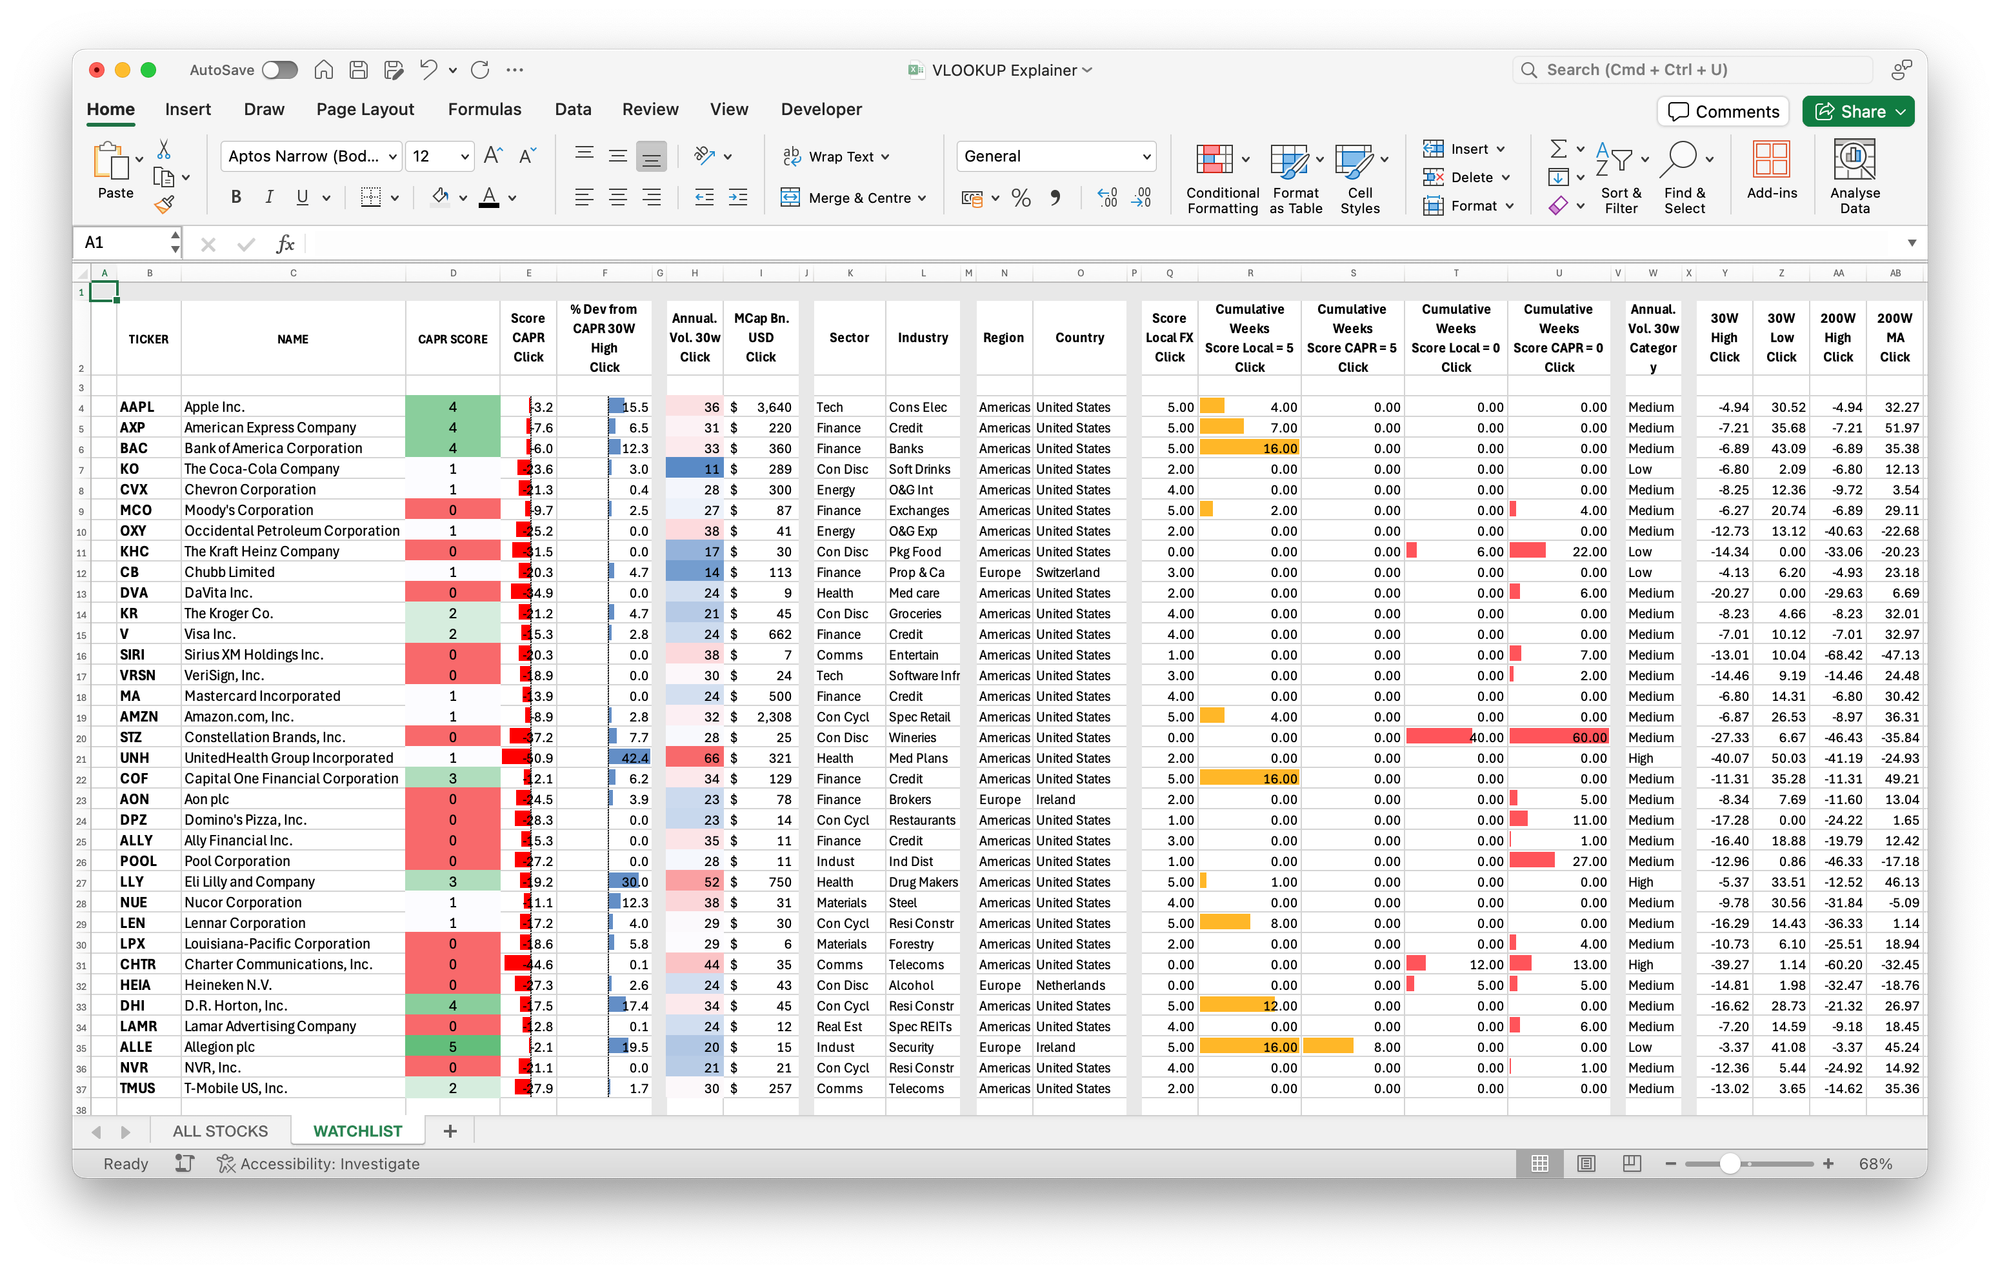Click the Percent Style icon
Image resolution: width=2000 pixels, height=1274 pixels.
coord(1021,198)
